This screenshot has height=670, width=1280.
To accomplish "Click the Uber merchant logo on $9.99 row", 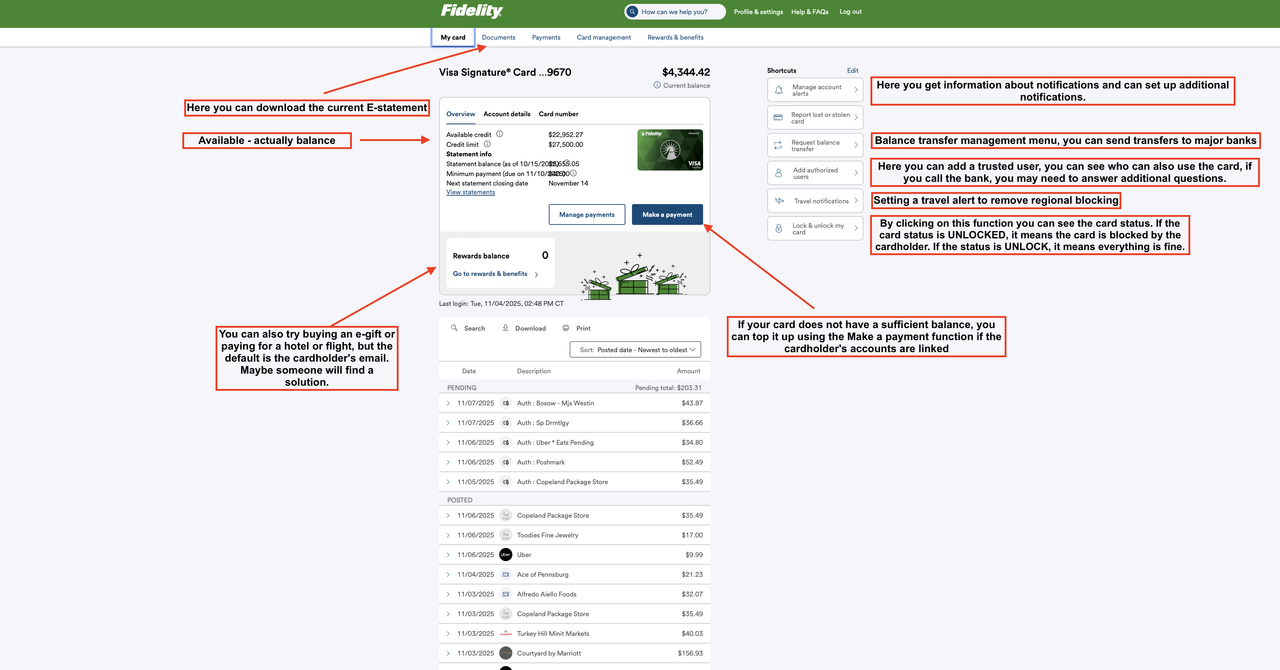I will 506,555.
